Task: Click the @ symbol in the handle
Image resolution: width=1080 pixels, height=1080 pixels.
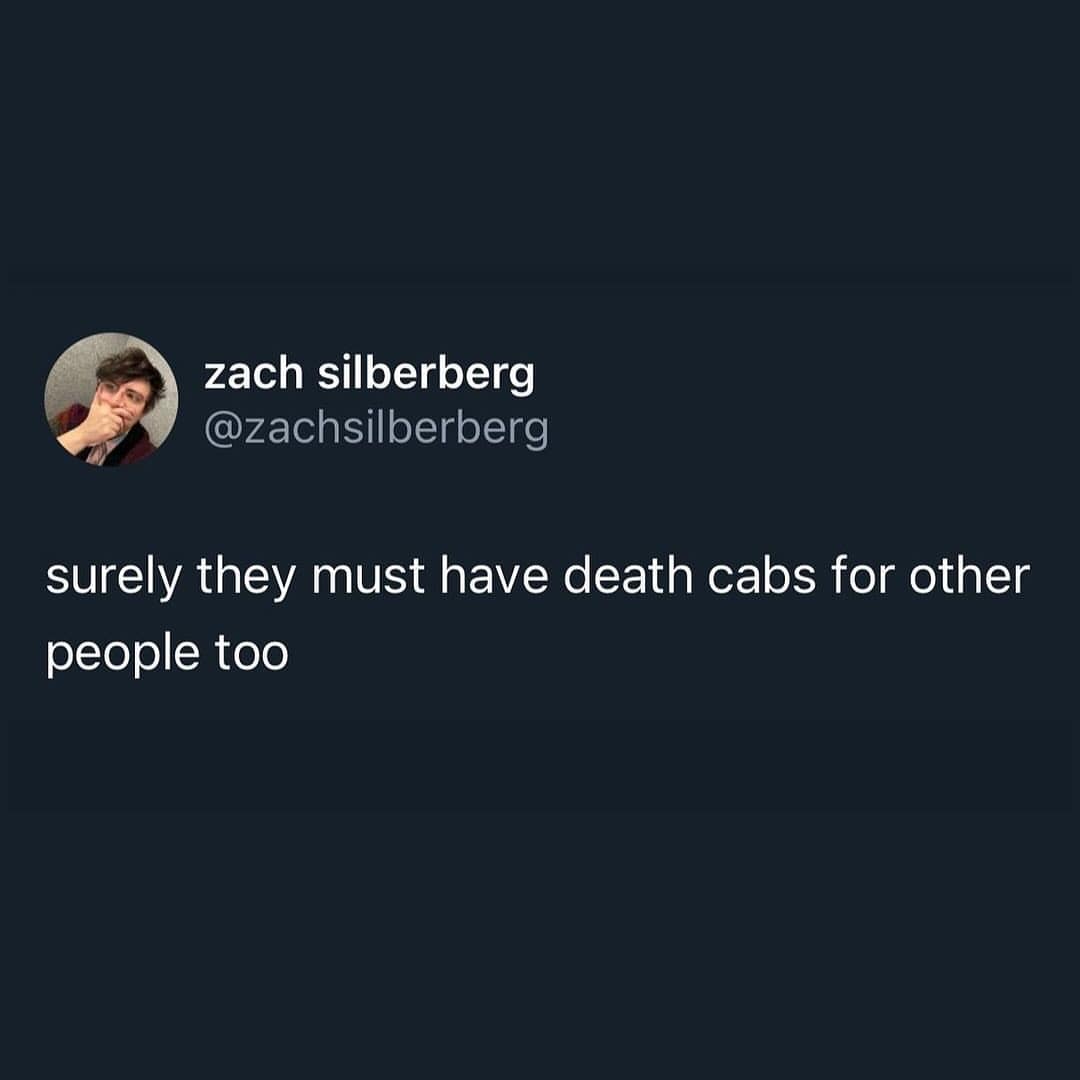Action: (221, 430)
